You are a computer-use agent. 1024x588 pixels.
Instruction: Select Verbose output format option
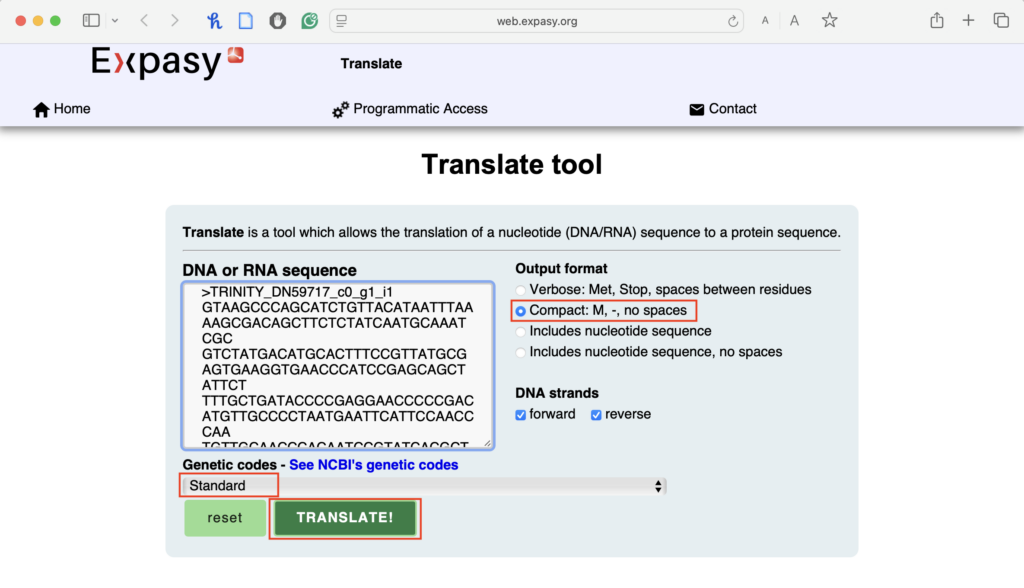coord(521,290)
